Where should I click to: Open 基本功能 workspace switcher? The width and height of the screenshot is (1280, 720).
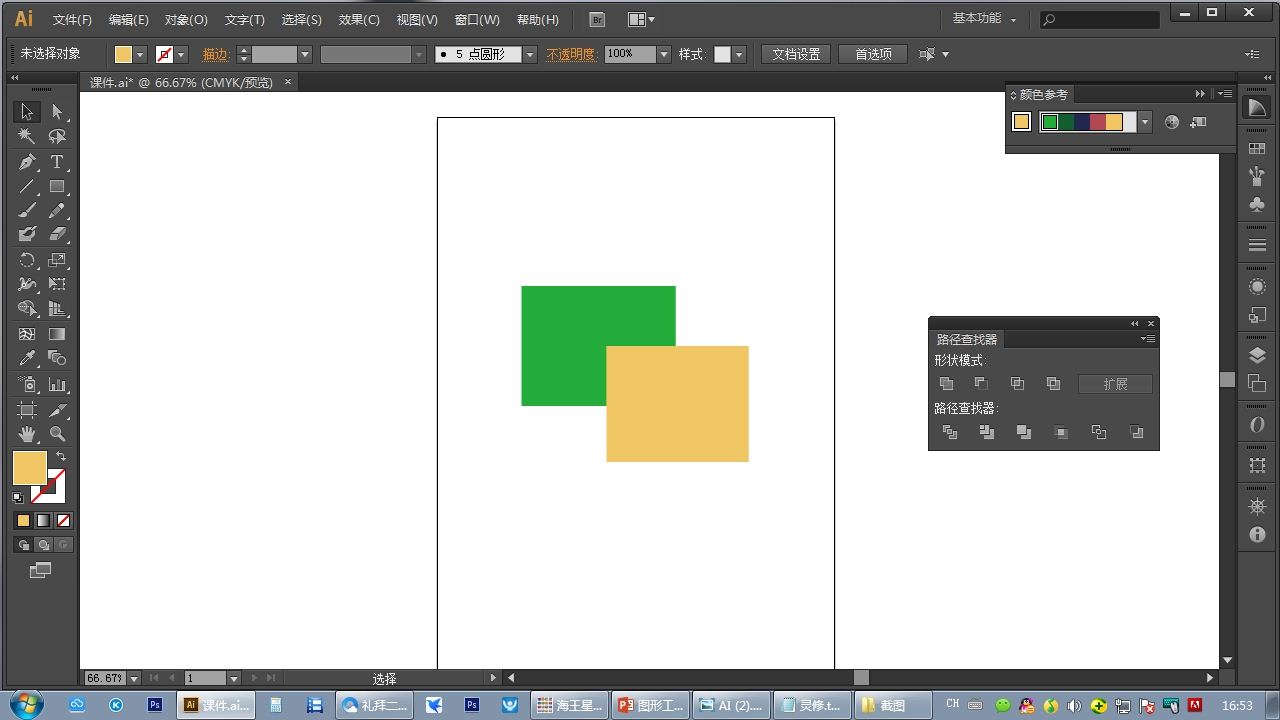[x=984, y=19]
